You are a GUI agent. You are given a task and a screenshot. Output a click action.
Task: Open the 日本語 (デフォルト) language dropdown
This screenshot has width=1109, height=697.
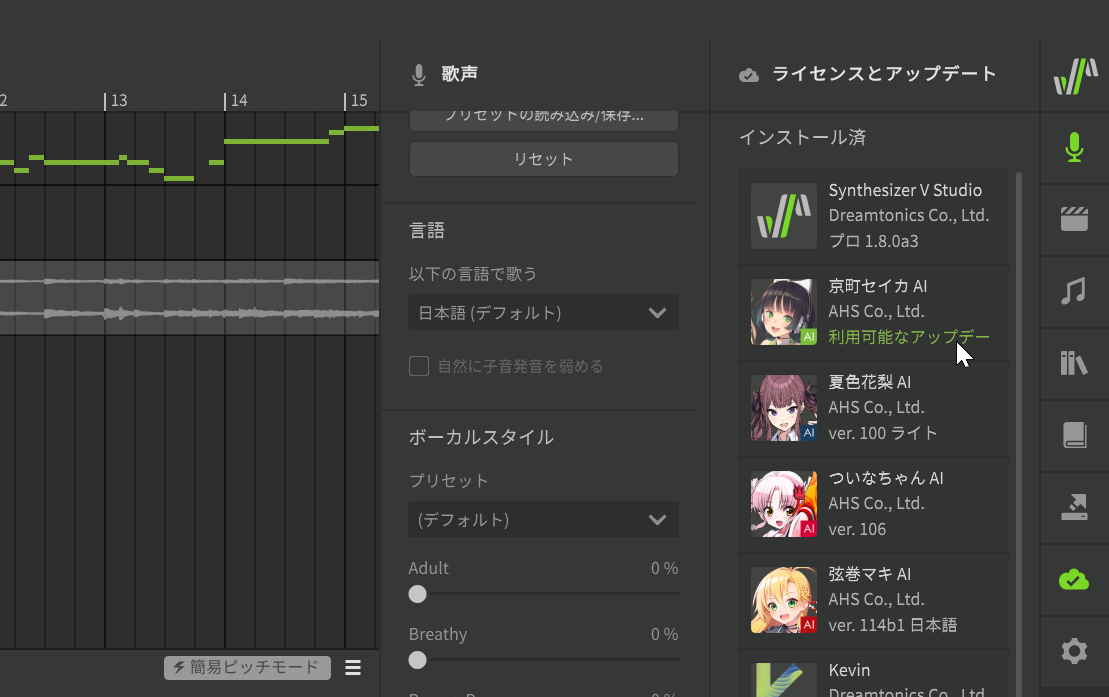[x=543, y=312]
